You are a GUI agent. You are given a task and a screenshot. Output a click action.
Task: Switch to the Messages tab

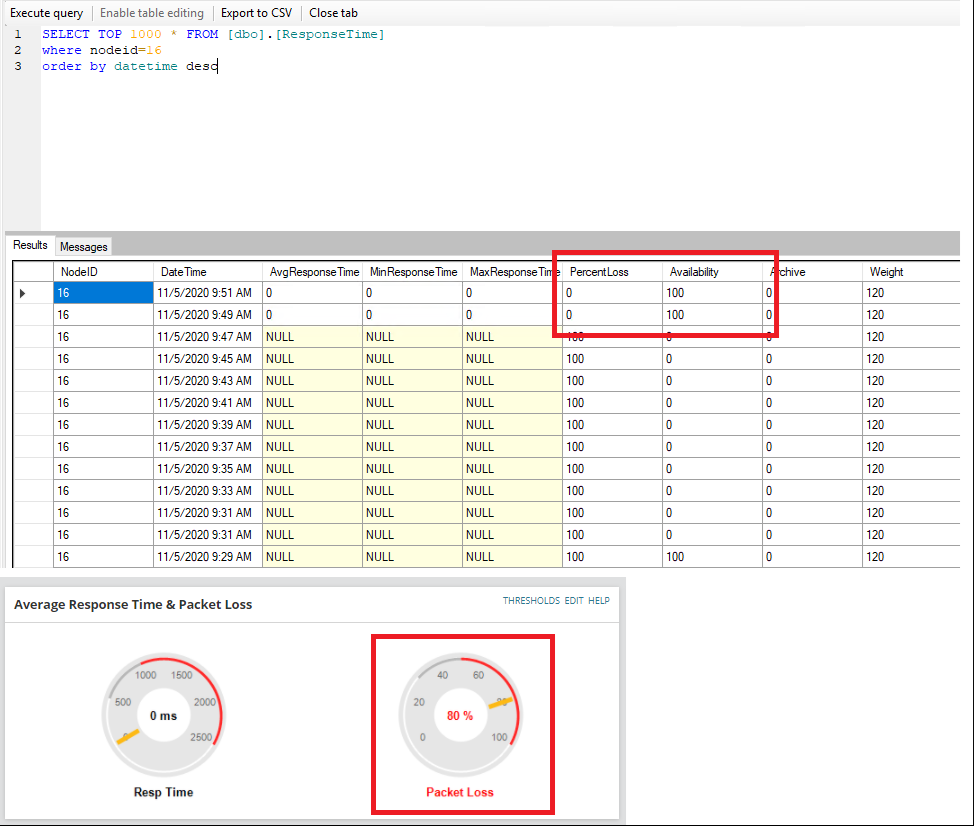point(83,246)
